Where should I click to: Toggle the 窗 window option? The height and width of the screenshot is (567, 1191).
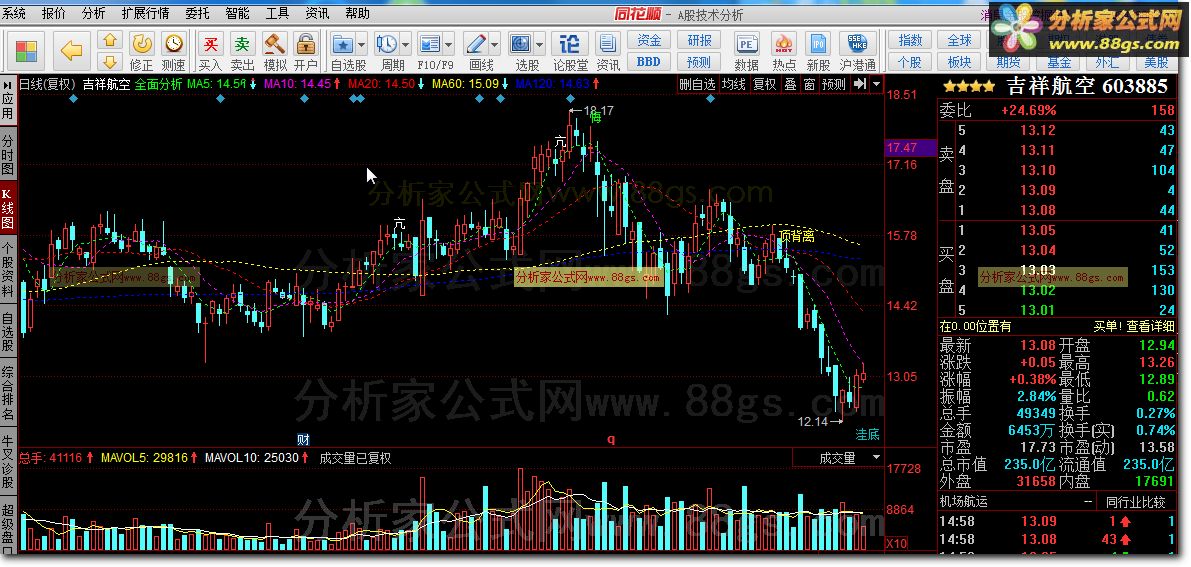(808, 84)
